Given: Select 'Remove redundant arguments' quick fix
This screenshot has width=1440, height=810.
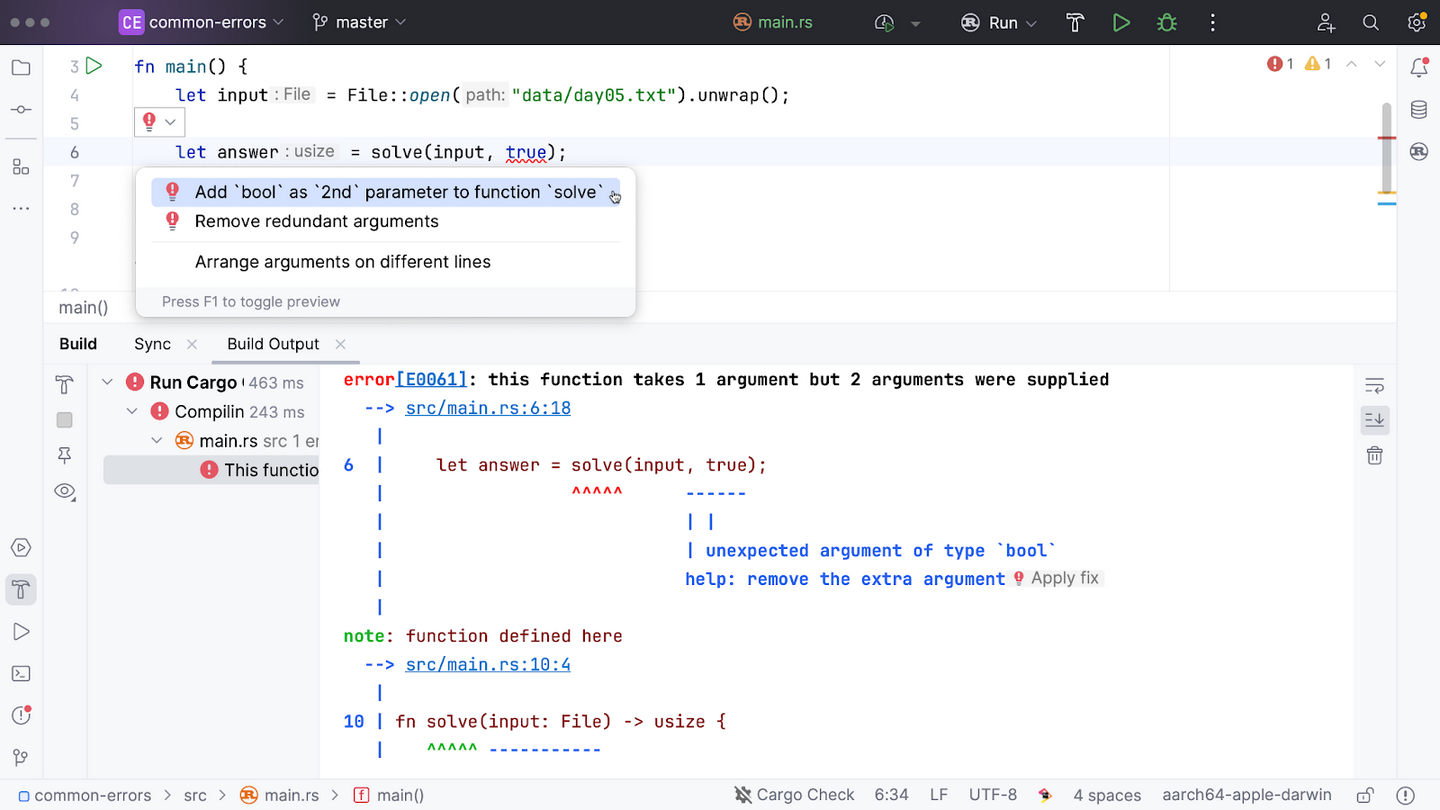Looking at the screenshot, I should click(x=316, y=221).
